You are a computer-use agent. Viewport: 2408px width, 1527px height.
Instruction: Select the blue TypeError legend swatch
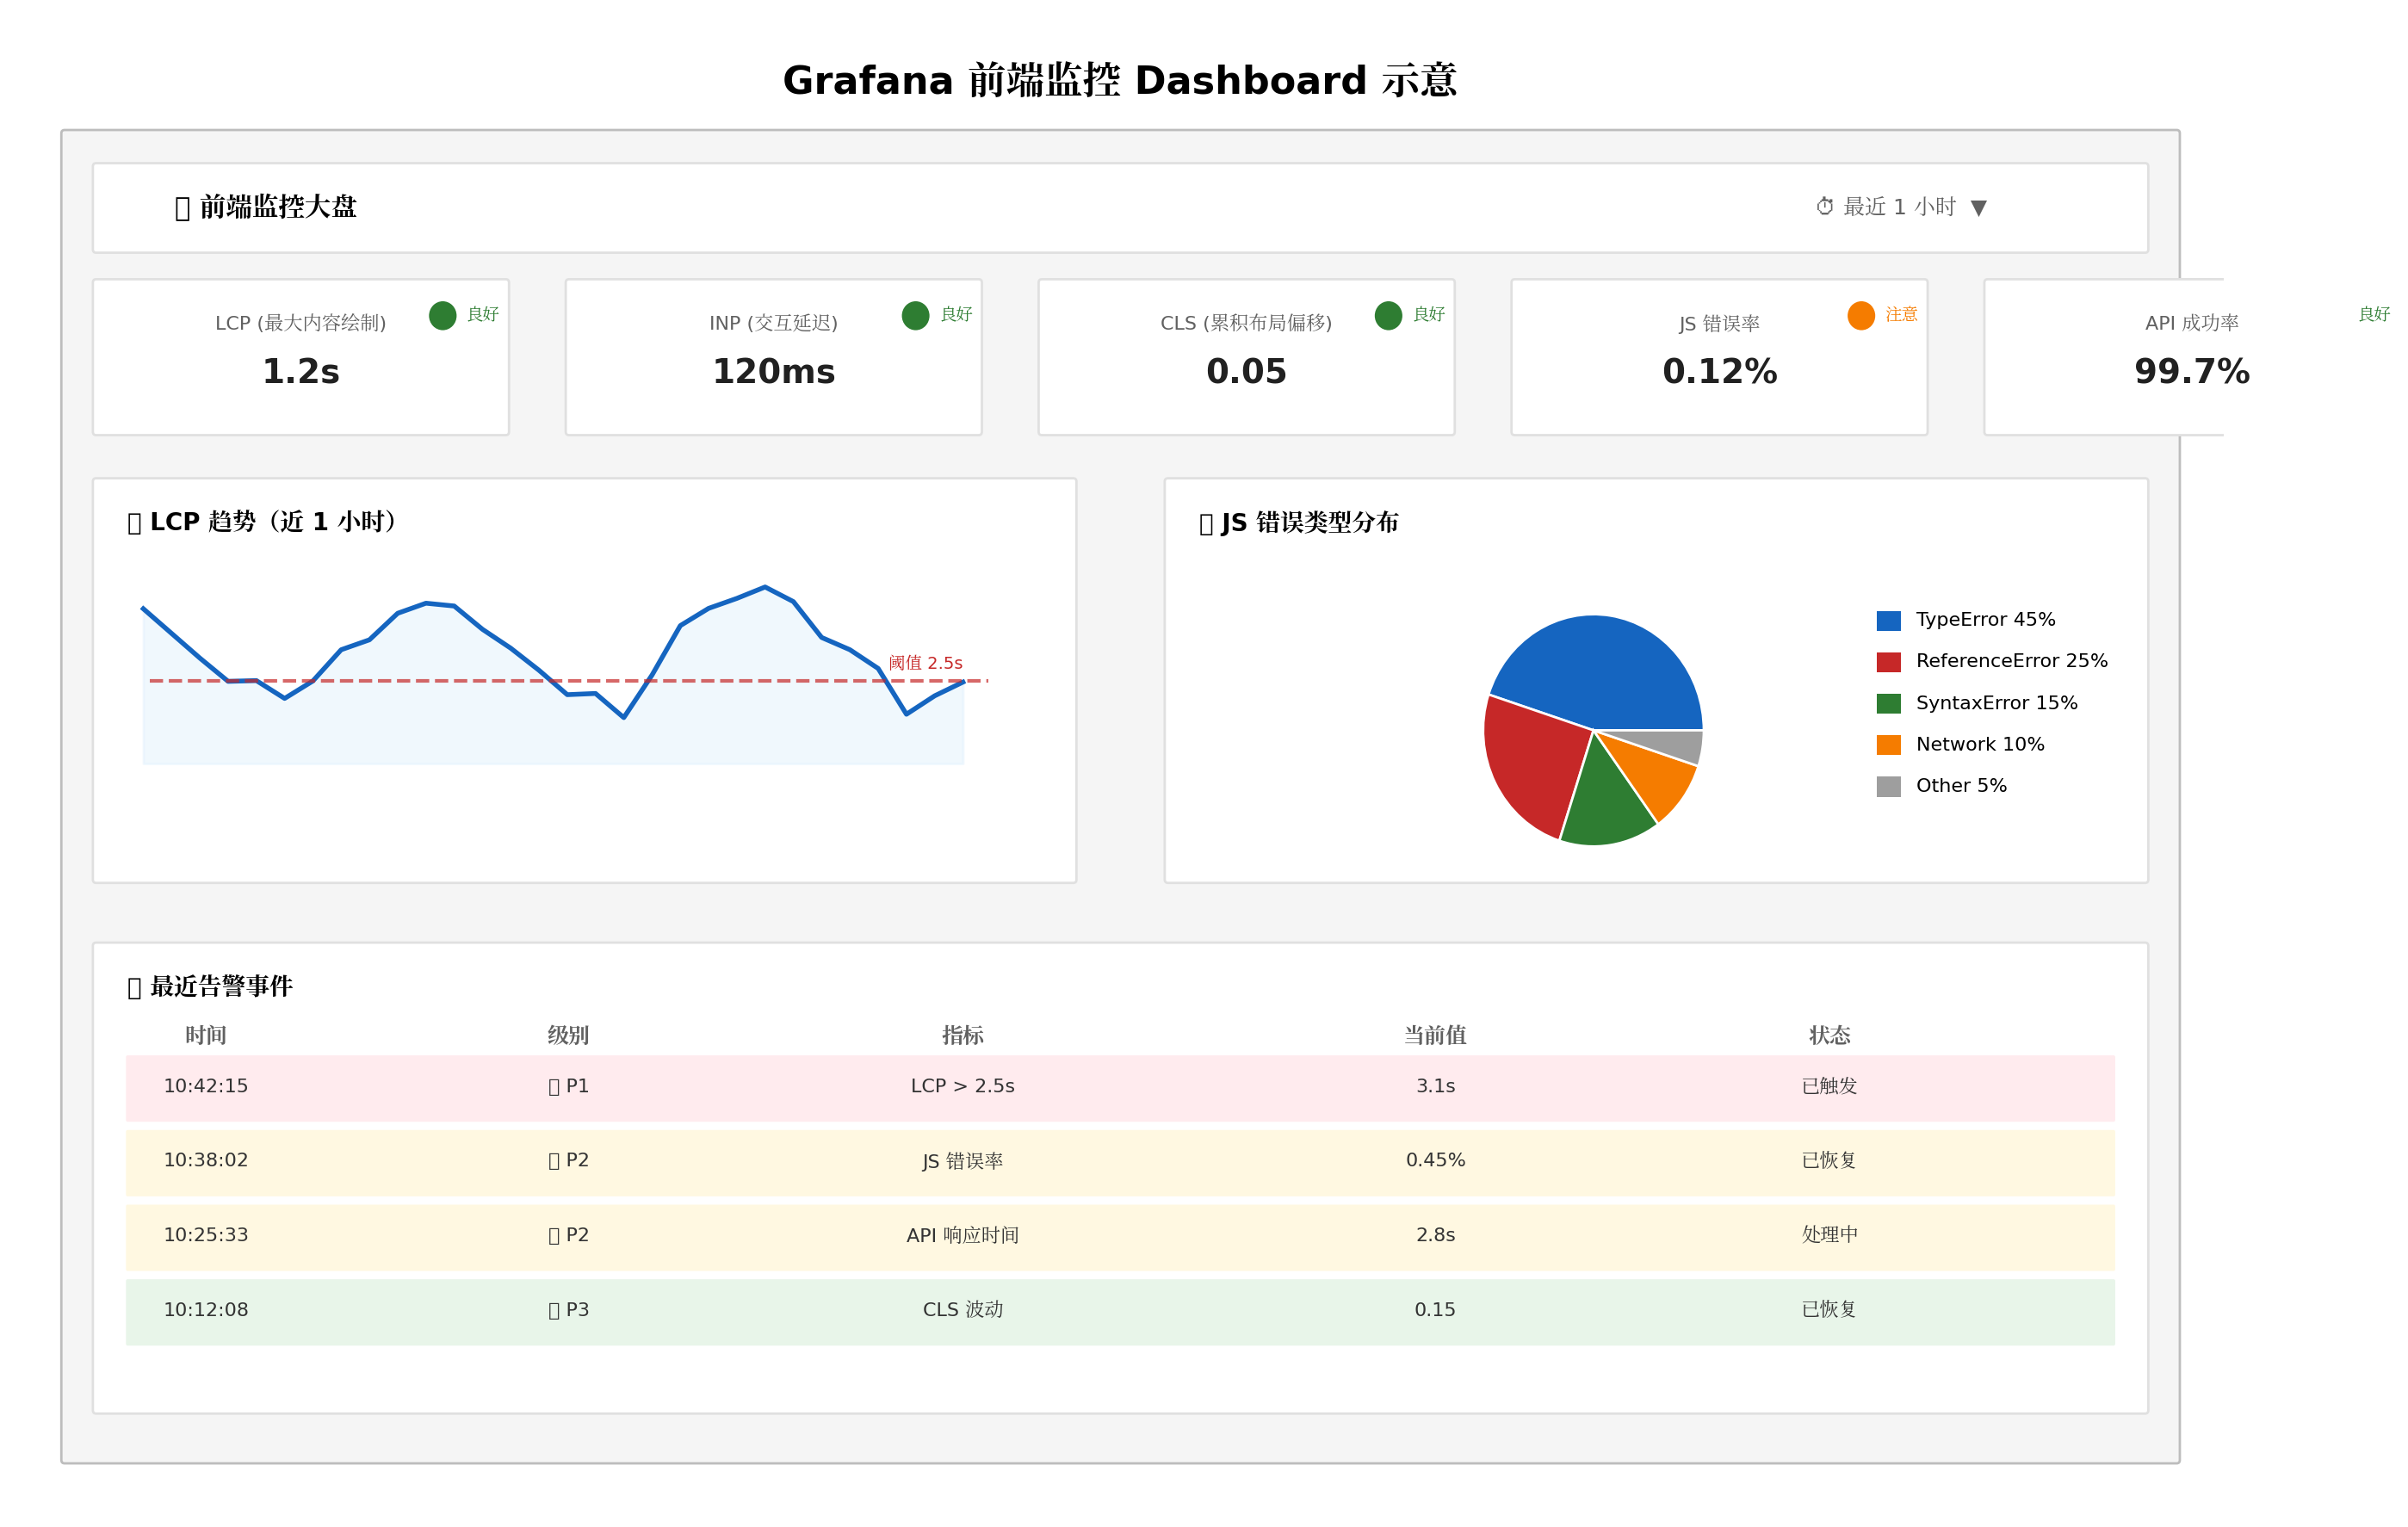(x=1889, y=620)
